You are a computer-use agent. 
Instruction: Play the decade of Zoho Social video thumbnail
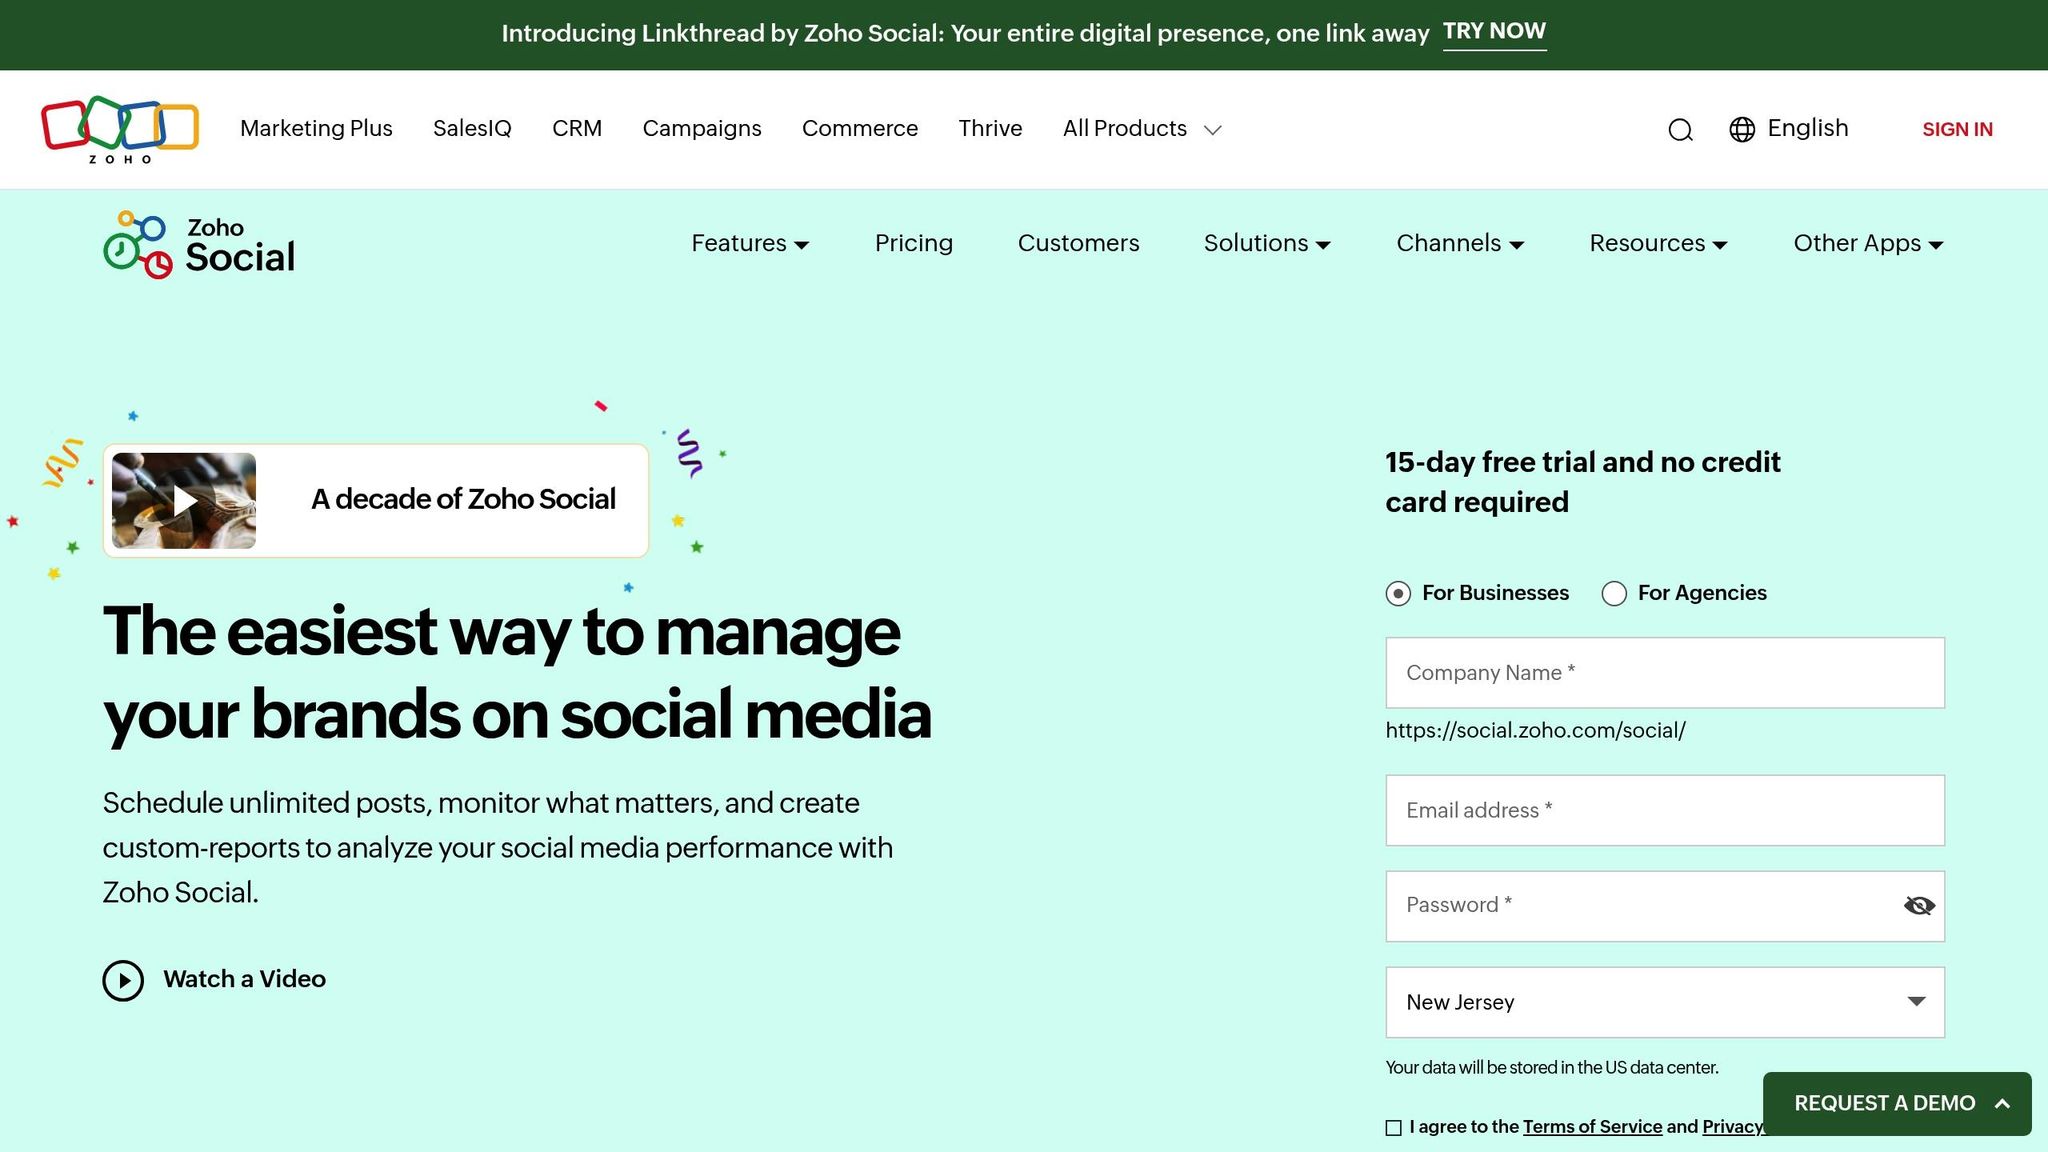pyautogui.click(x=184, y=501)
